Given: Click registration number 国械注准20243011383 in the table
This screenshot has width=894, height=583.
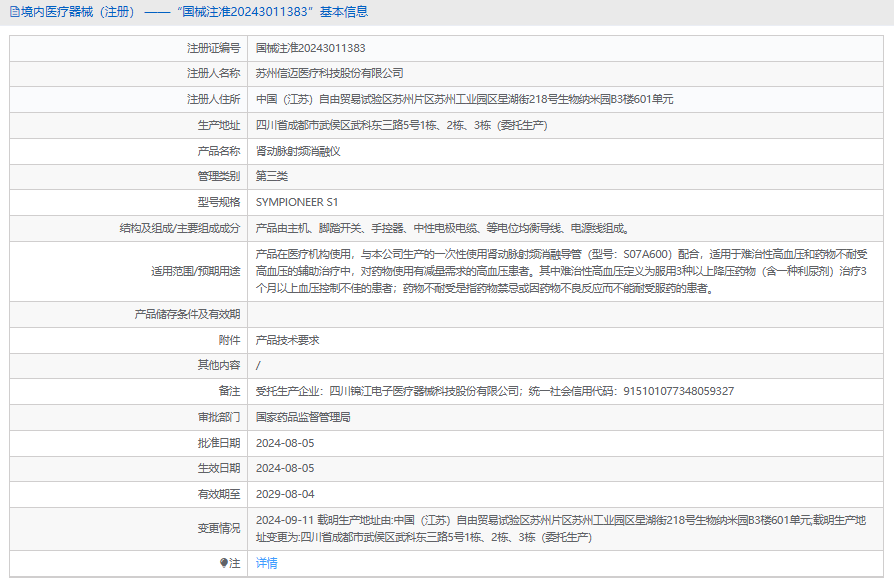Looking at the screenshot, I should click(310, 47).
